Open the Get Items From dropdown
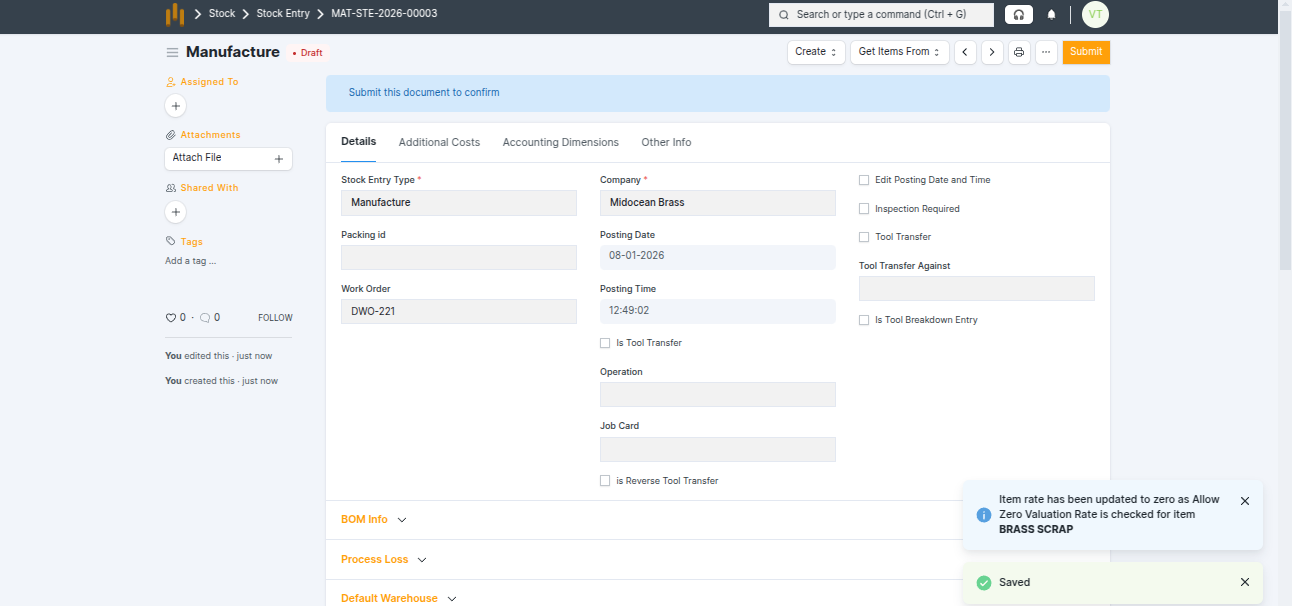1292x606 pixels. [899, 52]
